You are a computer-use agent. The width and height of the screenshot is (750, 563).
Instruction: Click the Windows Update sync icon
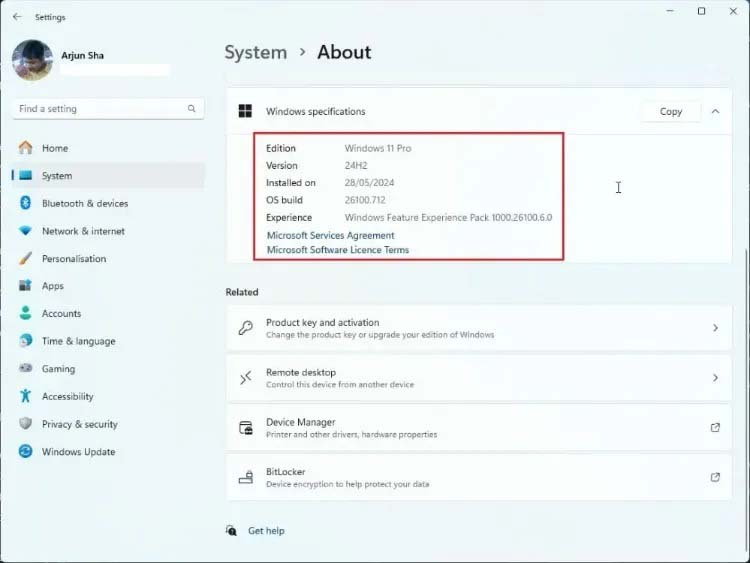(25, 452)
